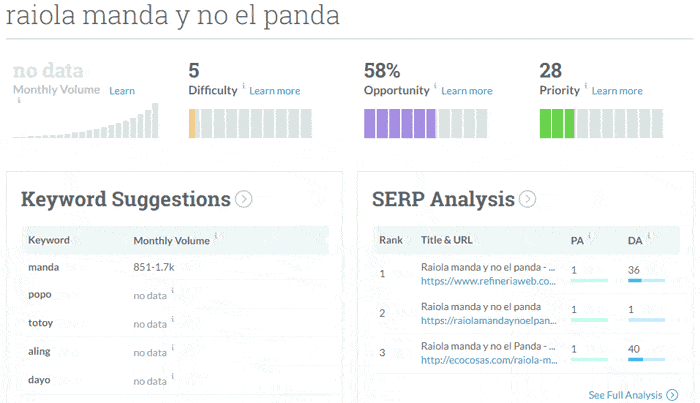Select the 'manda' keyword row
Screen dimensions: 700x403
click(x=176, y=267)
